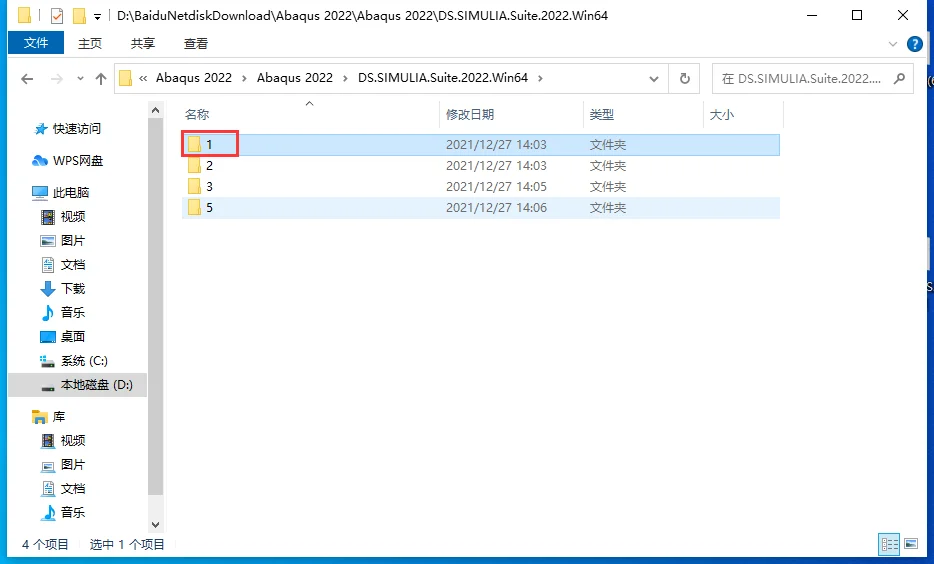Open the address bar history dropdown
The image size is (934, 564).
pos(653,79)
